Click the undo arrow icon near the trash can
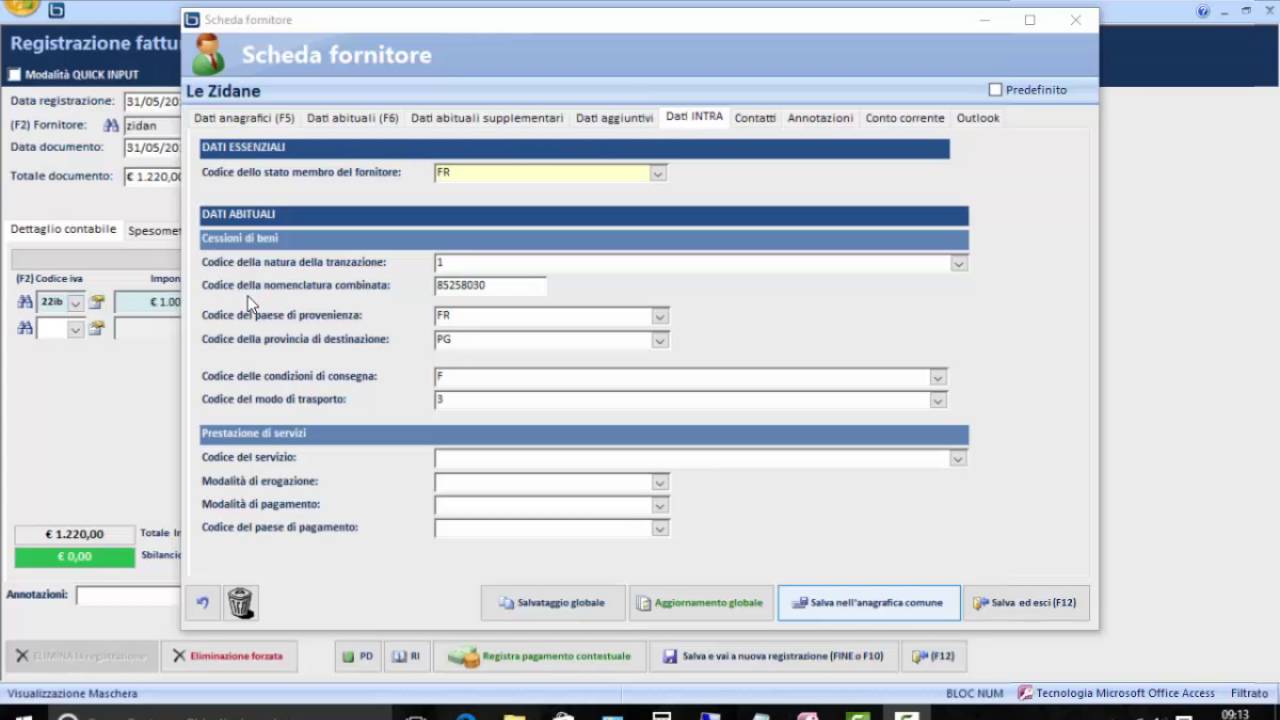The image size is (1280, 720). [x=202, y=602]
